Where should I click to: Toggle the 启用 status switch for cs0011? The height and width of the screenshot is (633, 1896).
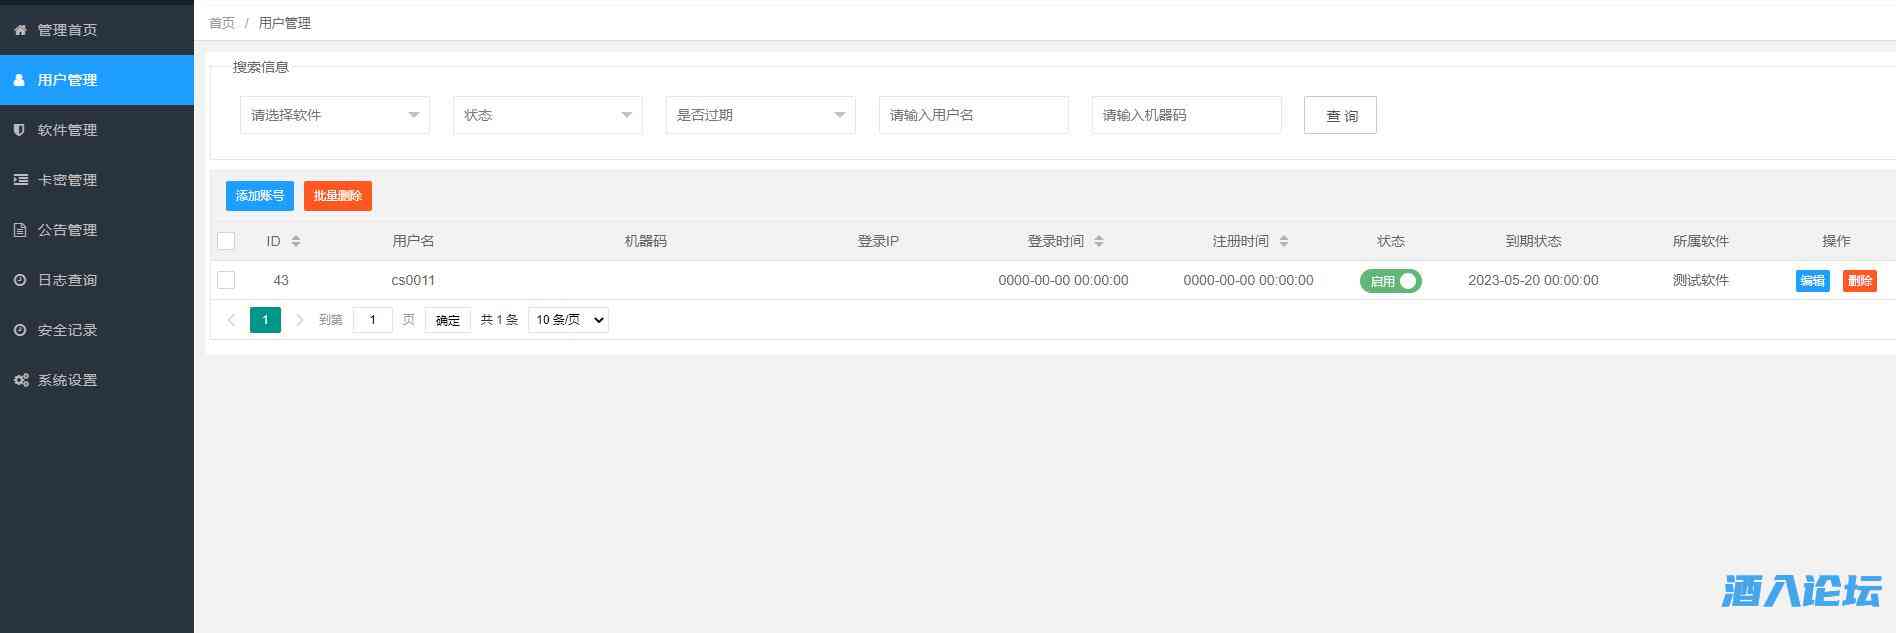coord(1390,281)
